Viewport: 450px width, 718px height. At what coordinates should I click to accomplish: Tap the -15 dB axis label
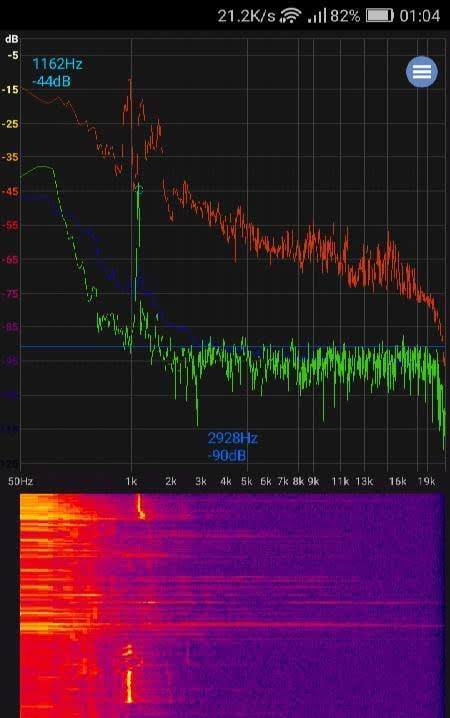(10, 90)
